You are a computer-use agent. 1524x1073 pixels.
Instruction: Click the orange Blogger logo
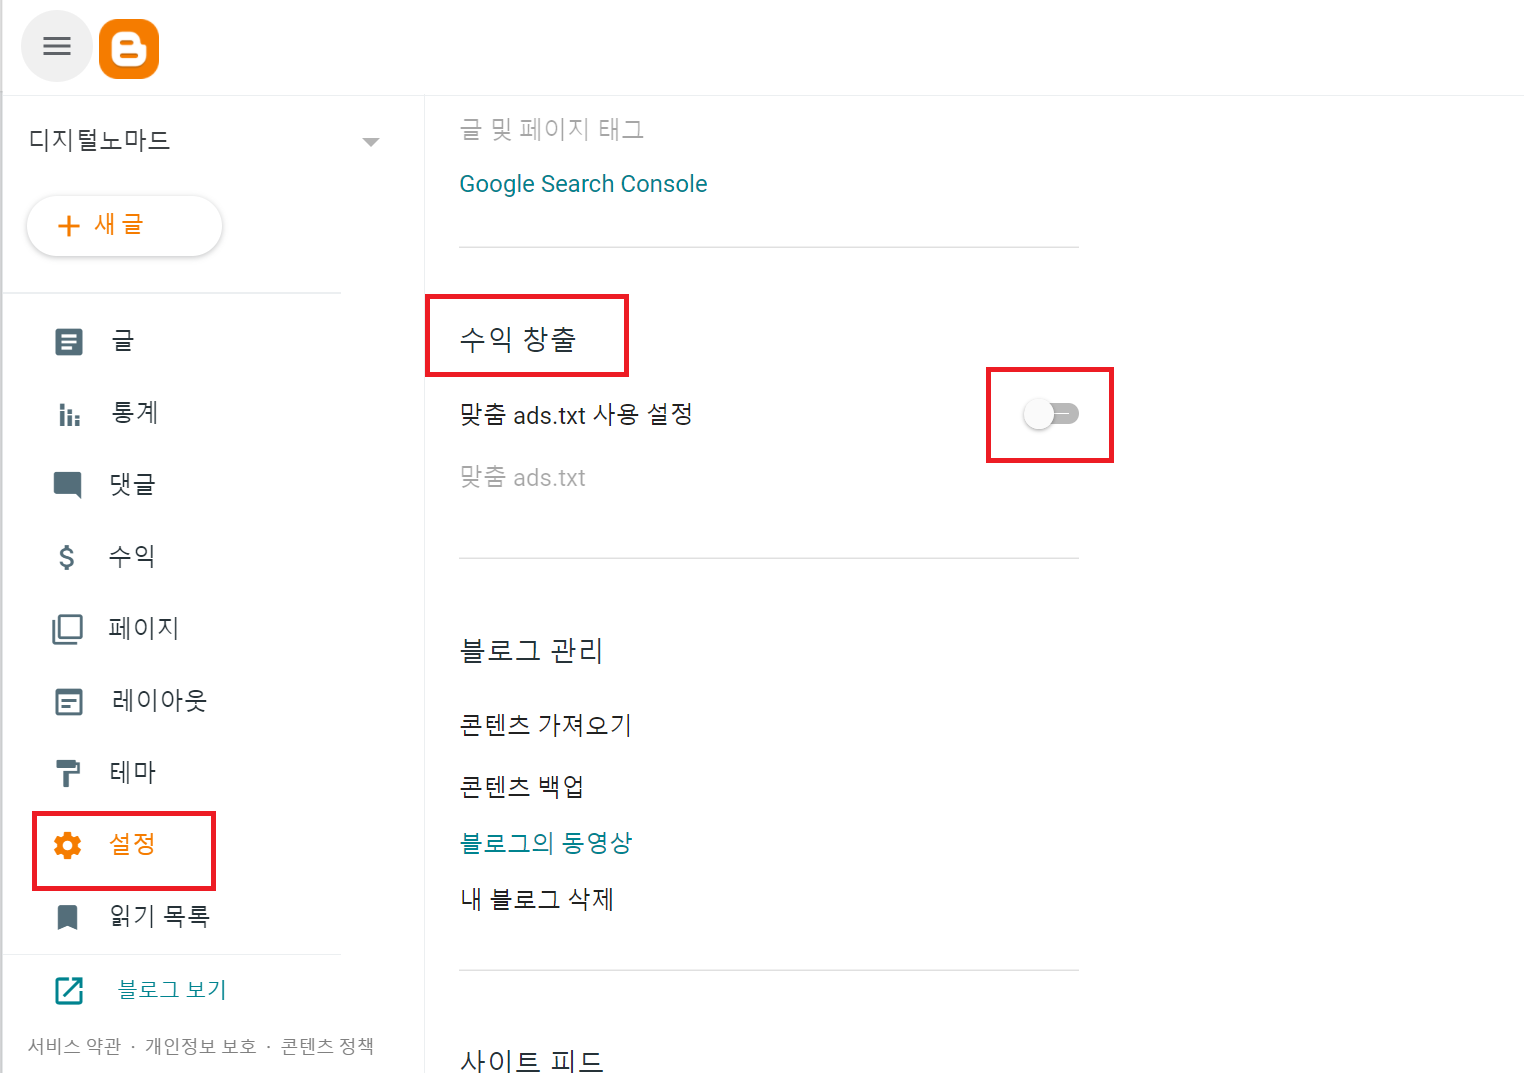pos(129,48)
